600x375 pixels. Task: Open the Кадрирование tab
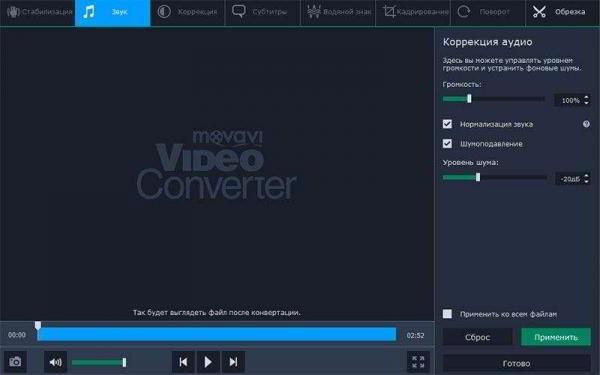(413, 12)
